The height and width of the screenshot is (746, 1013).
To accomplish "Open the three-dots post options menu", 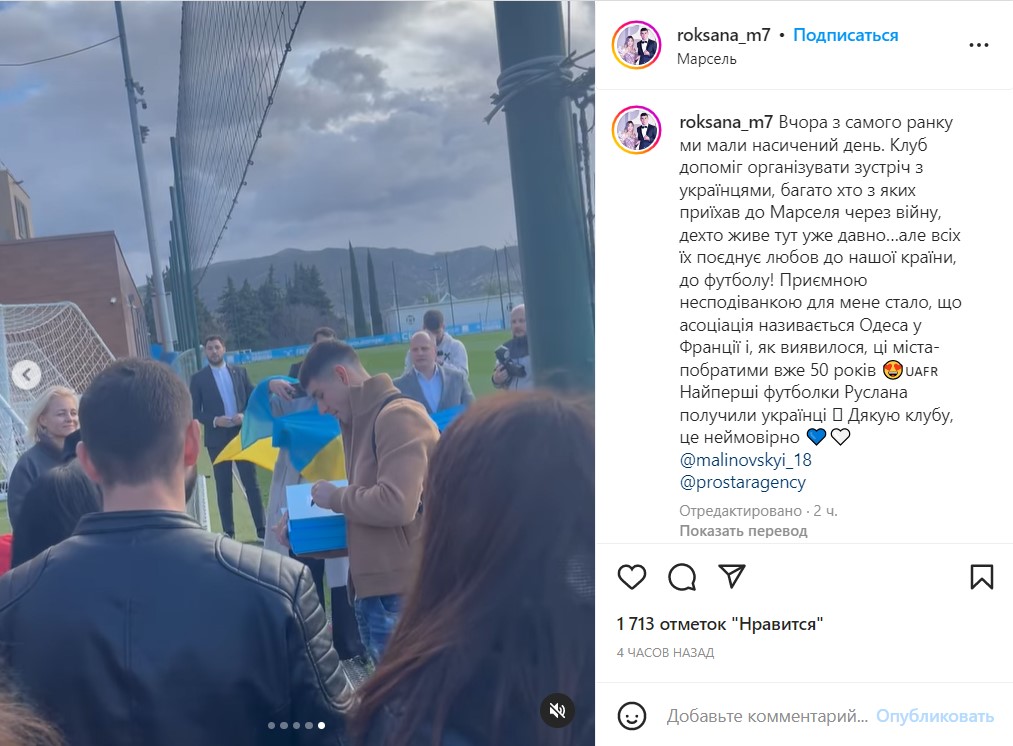I will point(979,45).
